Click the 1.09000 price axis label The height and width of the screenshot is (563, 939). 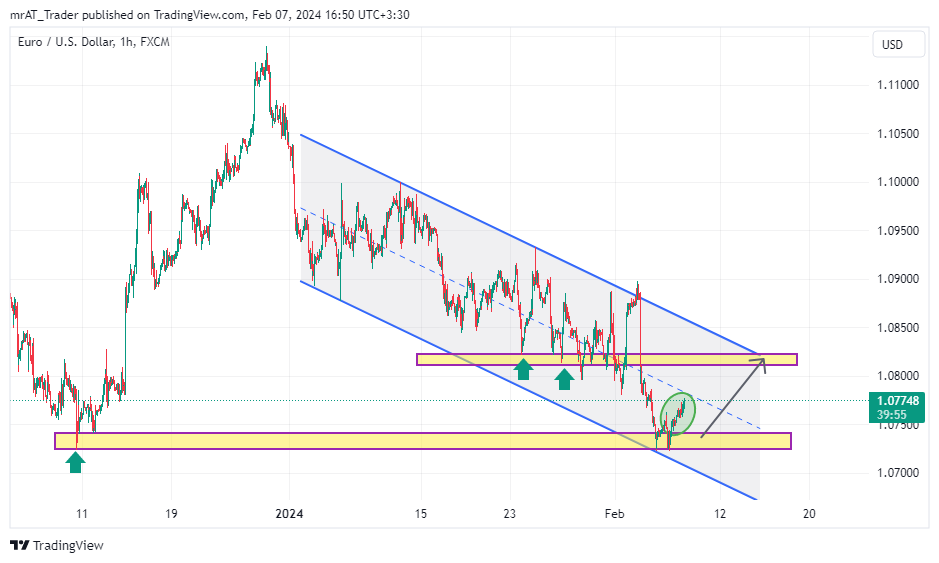tap(898, 279)
